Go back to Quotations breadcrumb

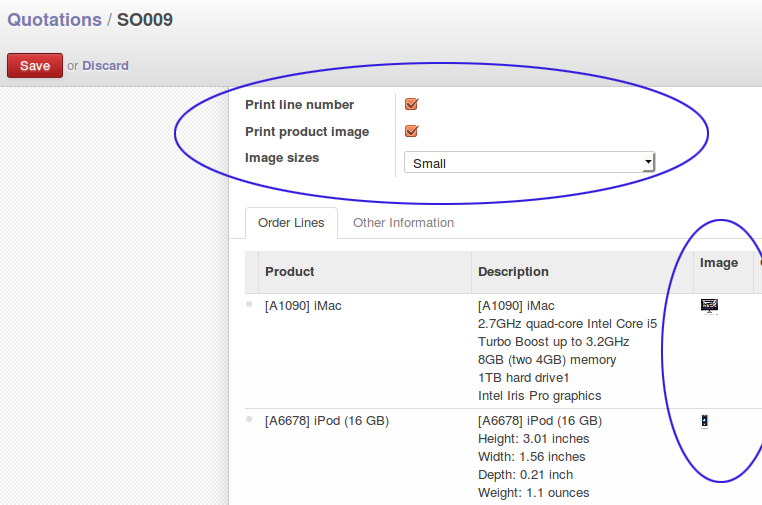pos(54,20)
